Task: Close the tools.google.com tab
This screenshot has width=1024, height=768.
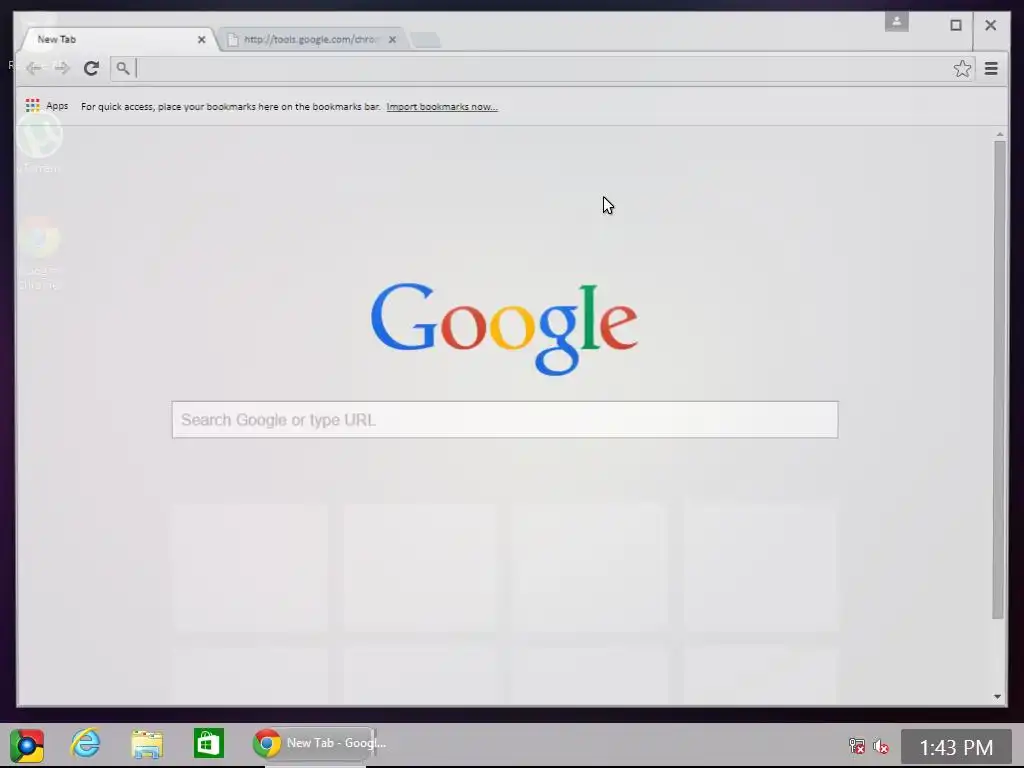Action: coord(392,40)
